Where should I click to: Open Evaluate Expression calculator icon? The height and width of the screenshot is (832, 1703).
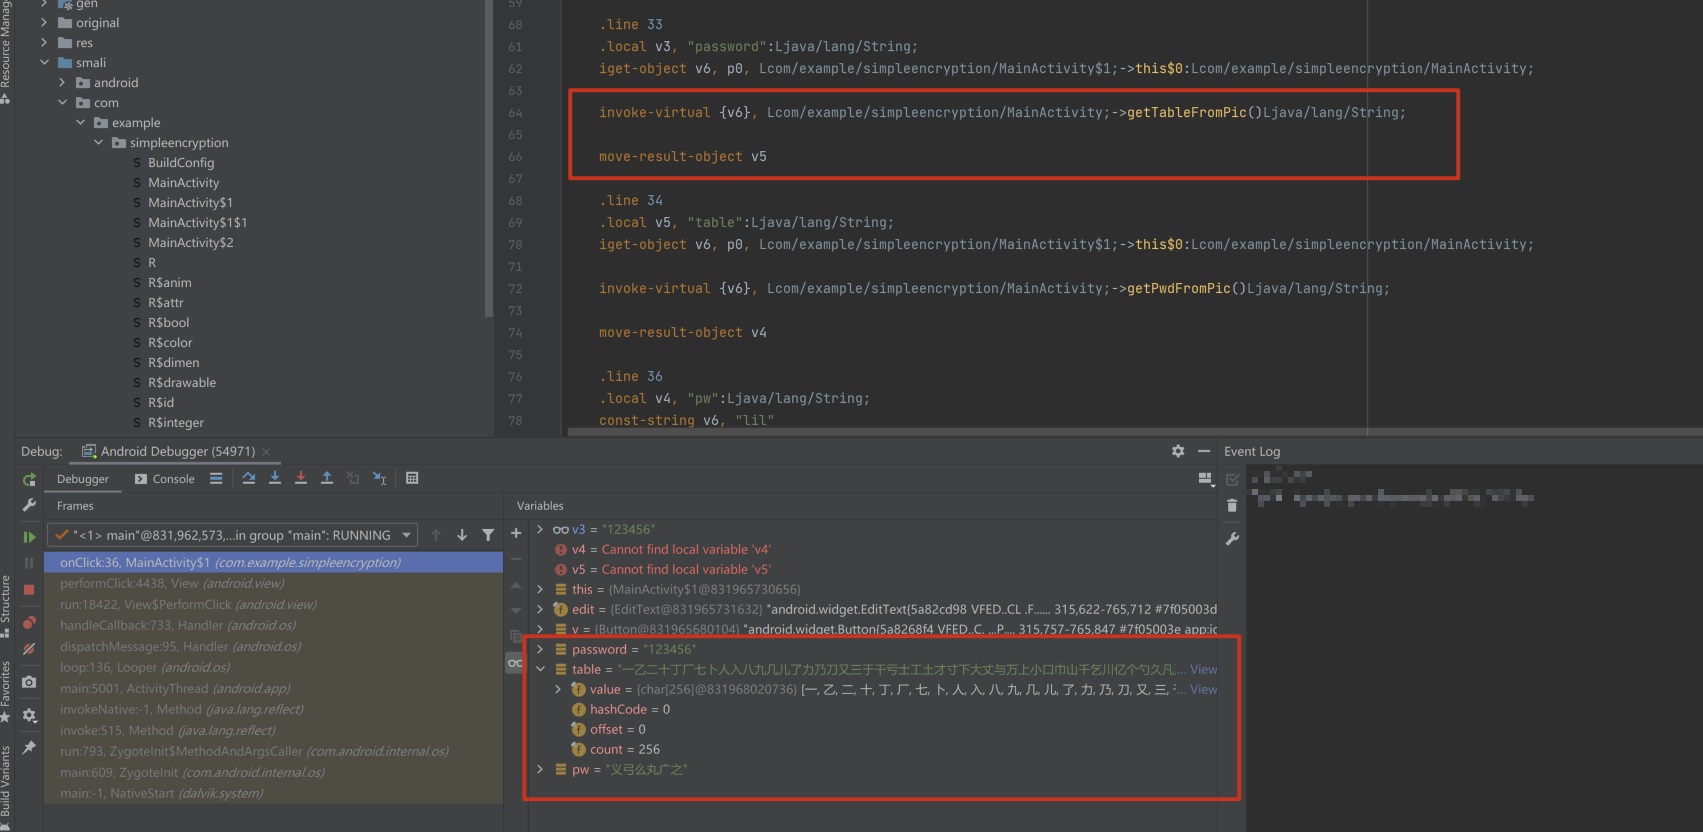tap(412, 478)
